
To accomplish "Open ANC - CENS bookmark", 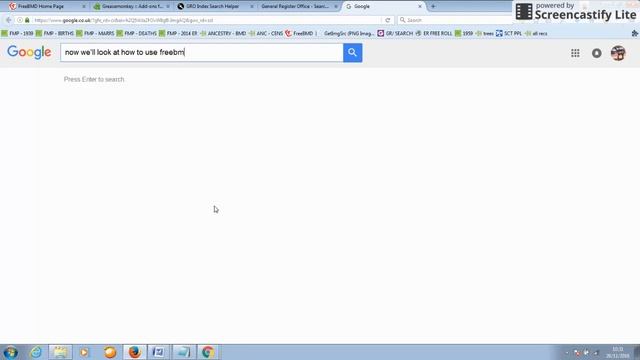I will 266,33.
